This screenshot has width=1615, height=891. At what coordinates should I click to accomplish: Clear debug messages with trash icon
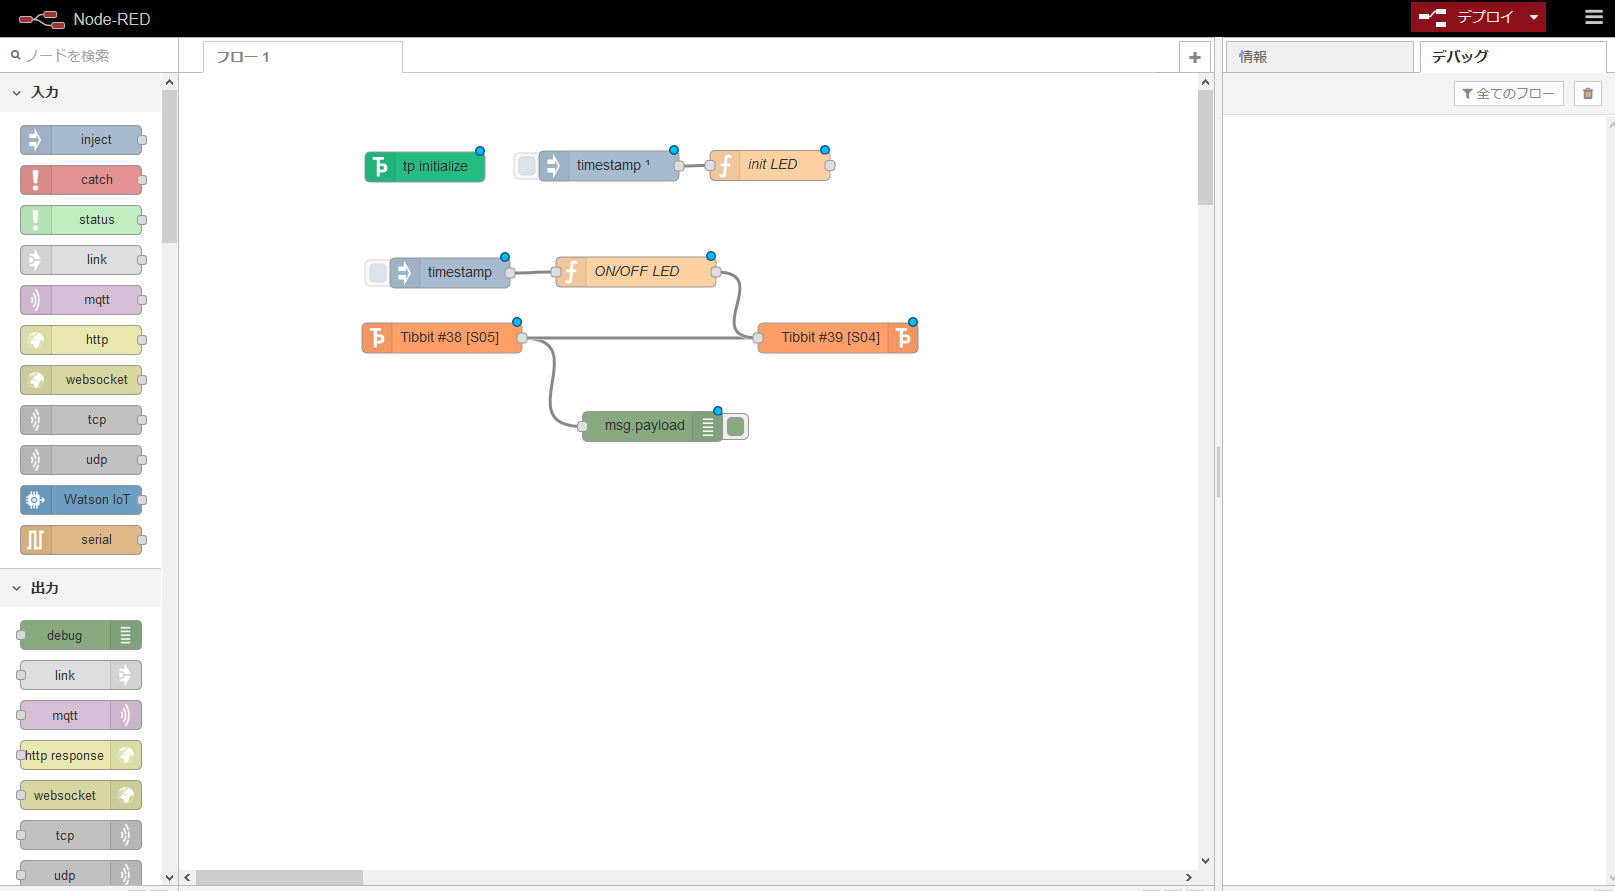pyautogui.click(x=1588, y=93)
